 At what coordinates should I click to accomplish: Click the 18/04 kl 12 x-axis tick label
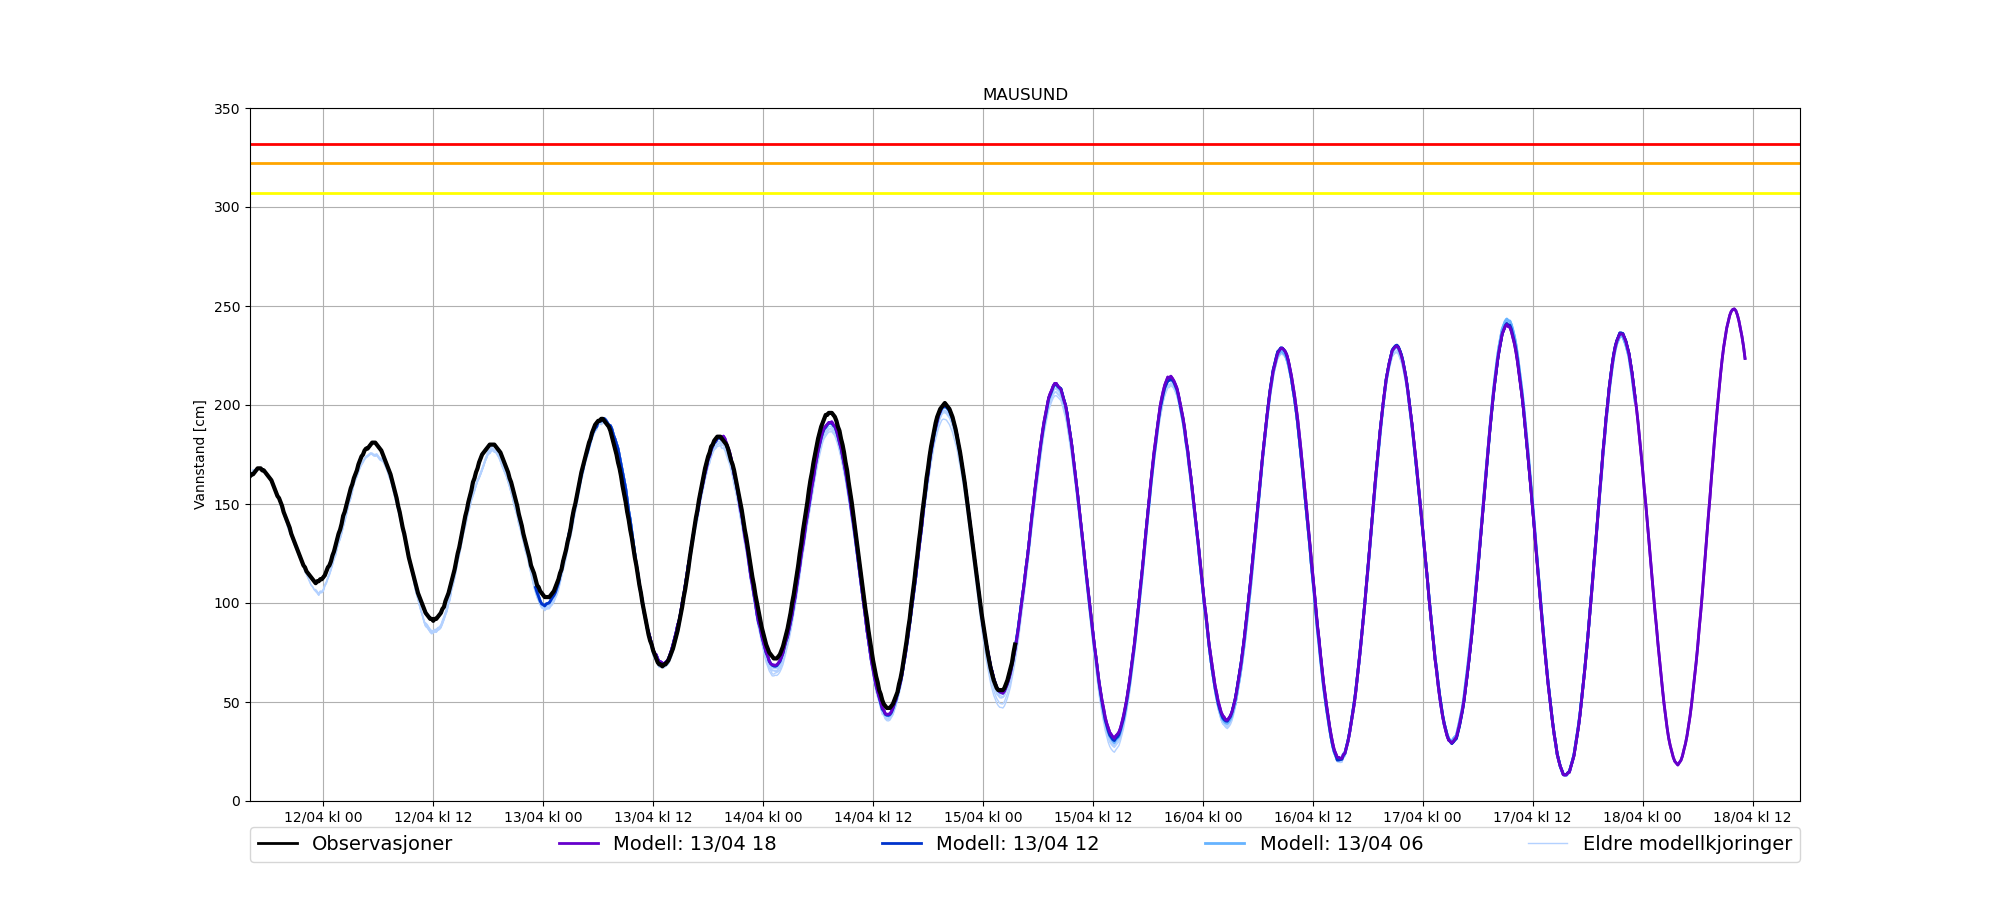[x=1752, y=817]
